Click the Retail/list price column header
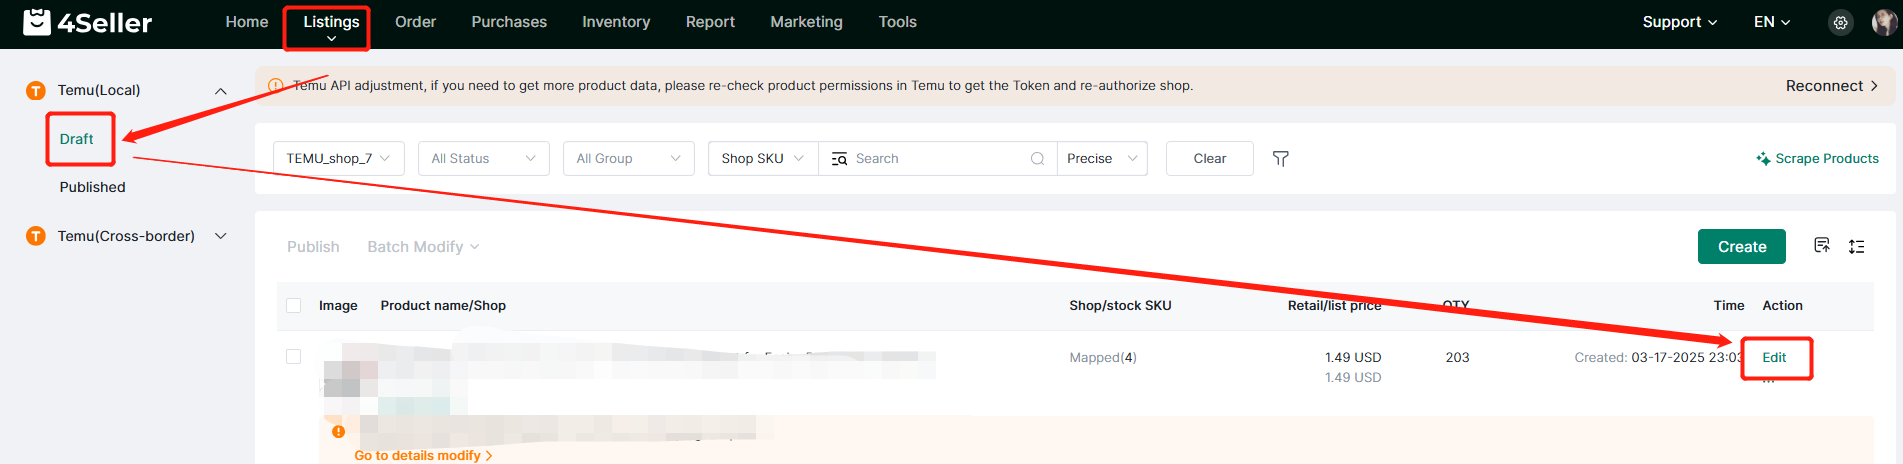The height and width of the screenshot is (464, 1903). pyautogui.click(x=1334, y=305)
